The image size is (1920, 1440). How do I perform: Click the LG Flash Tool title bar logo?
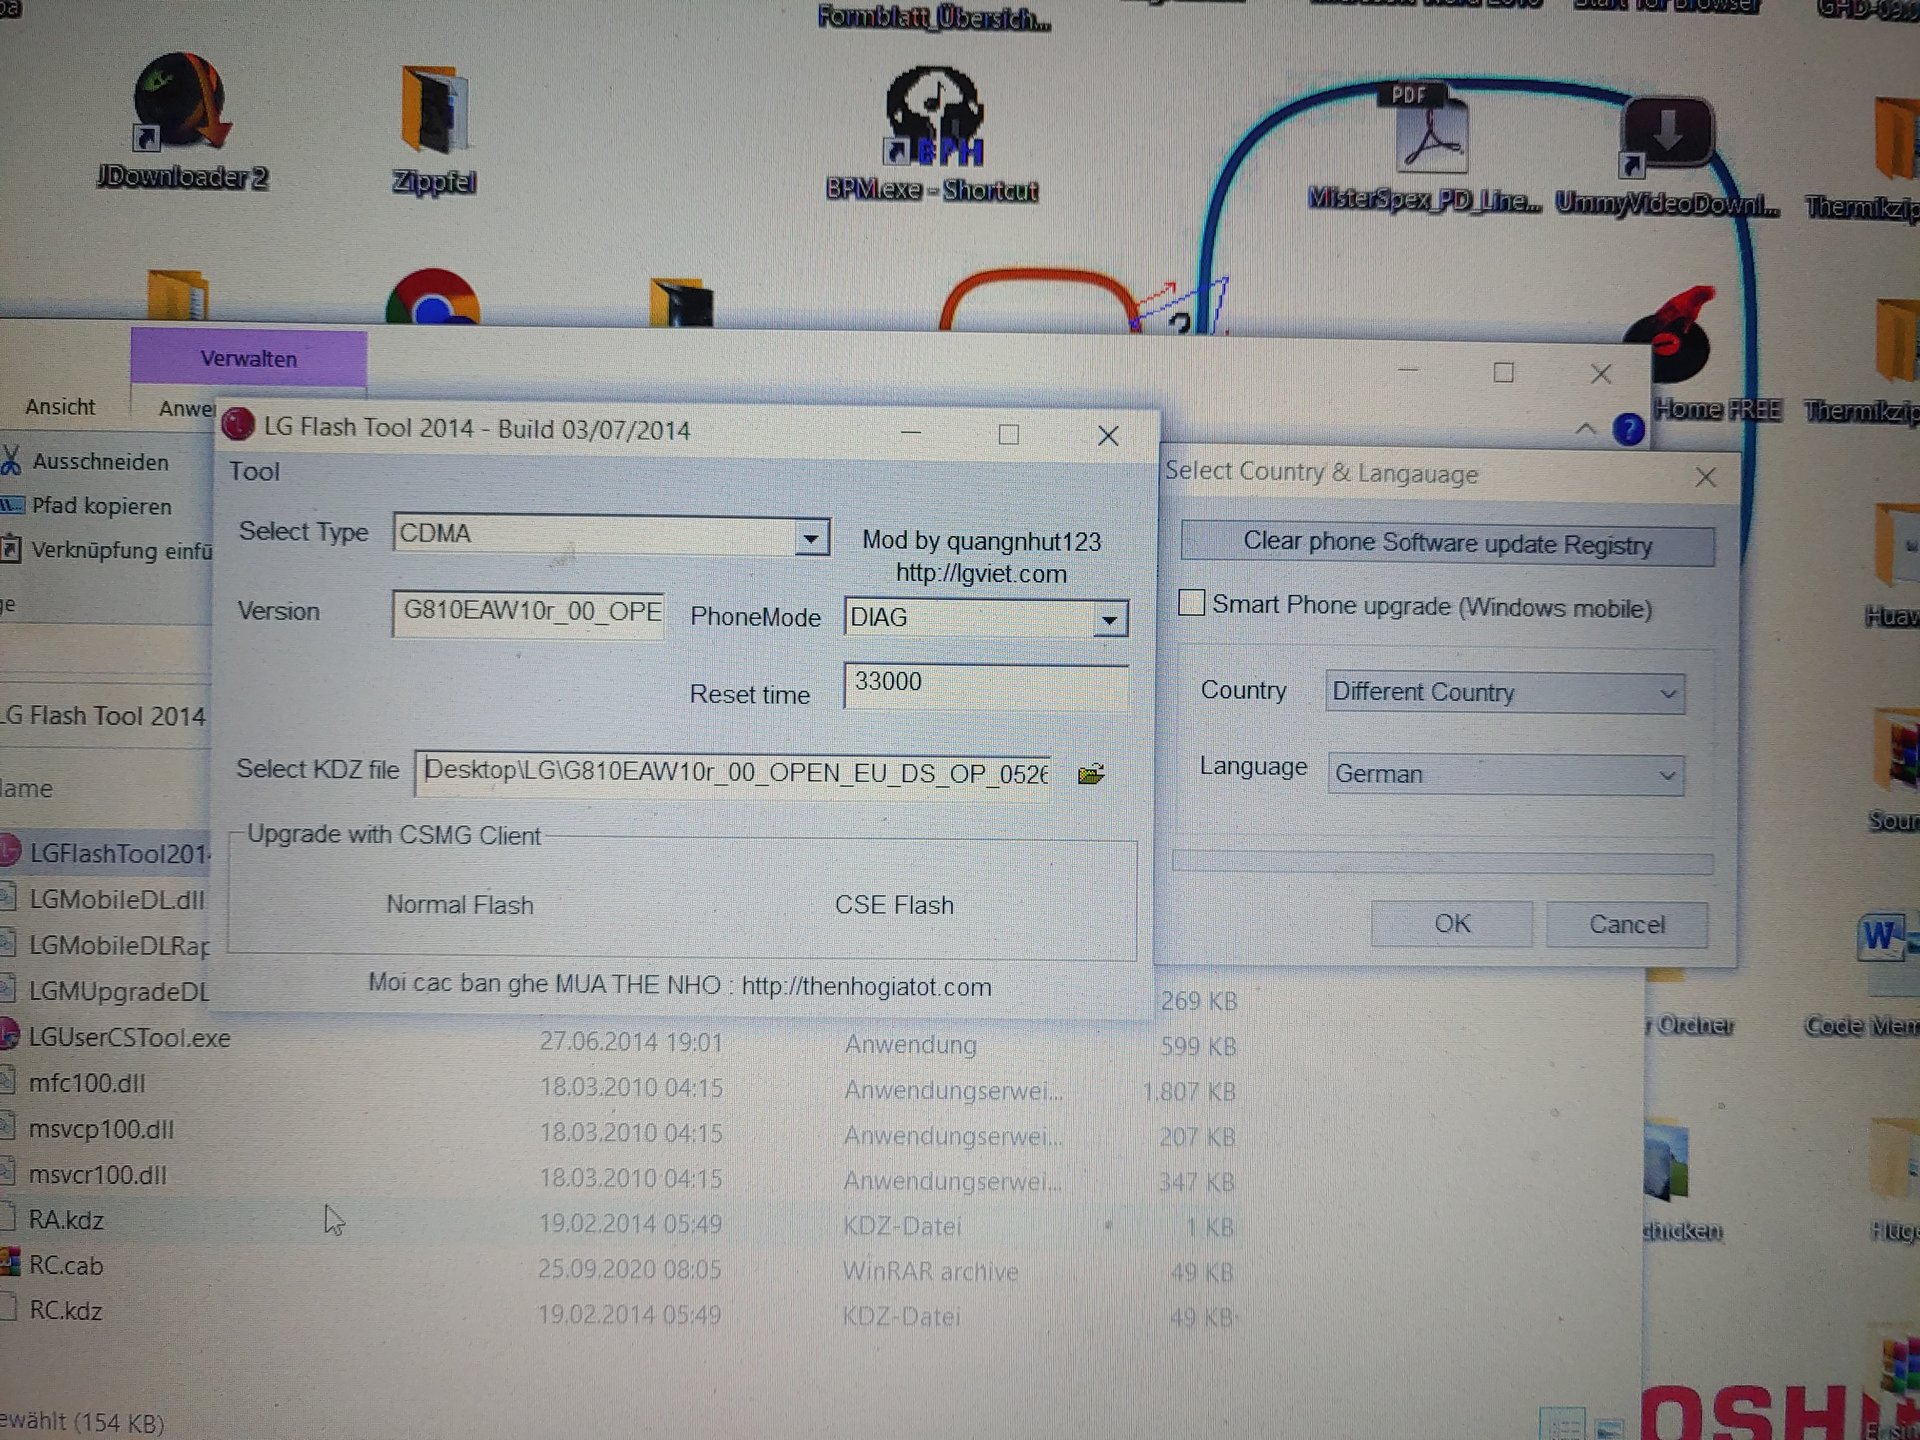coord(238,425)
